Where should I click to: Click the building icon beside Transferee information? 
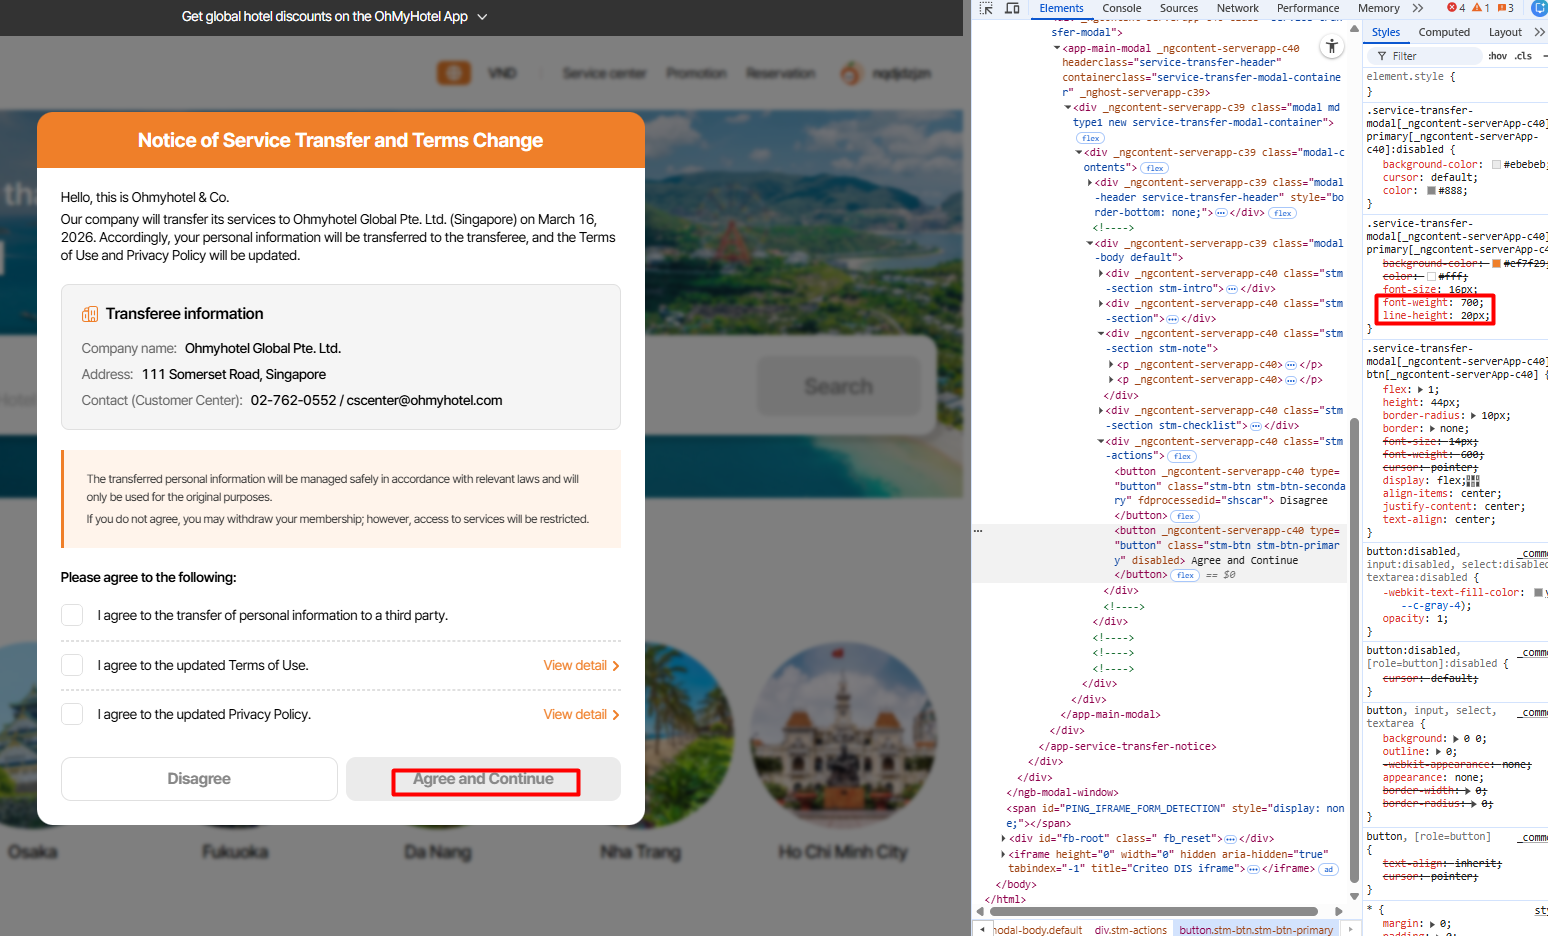click(x=90, y=314)
